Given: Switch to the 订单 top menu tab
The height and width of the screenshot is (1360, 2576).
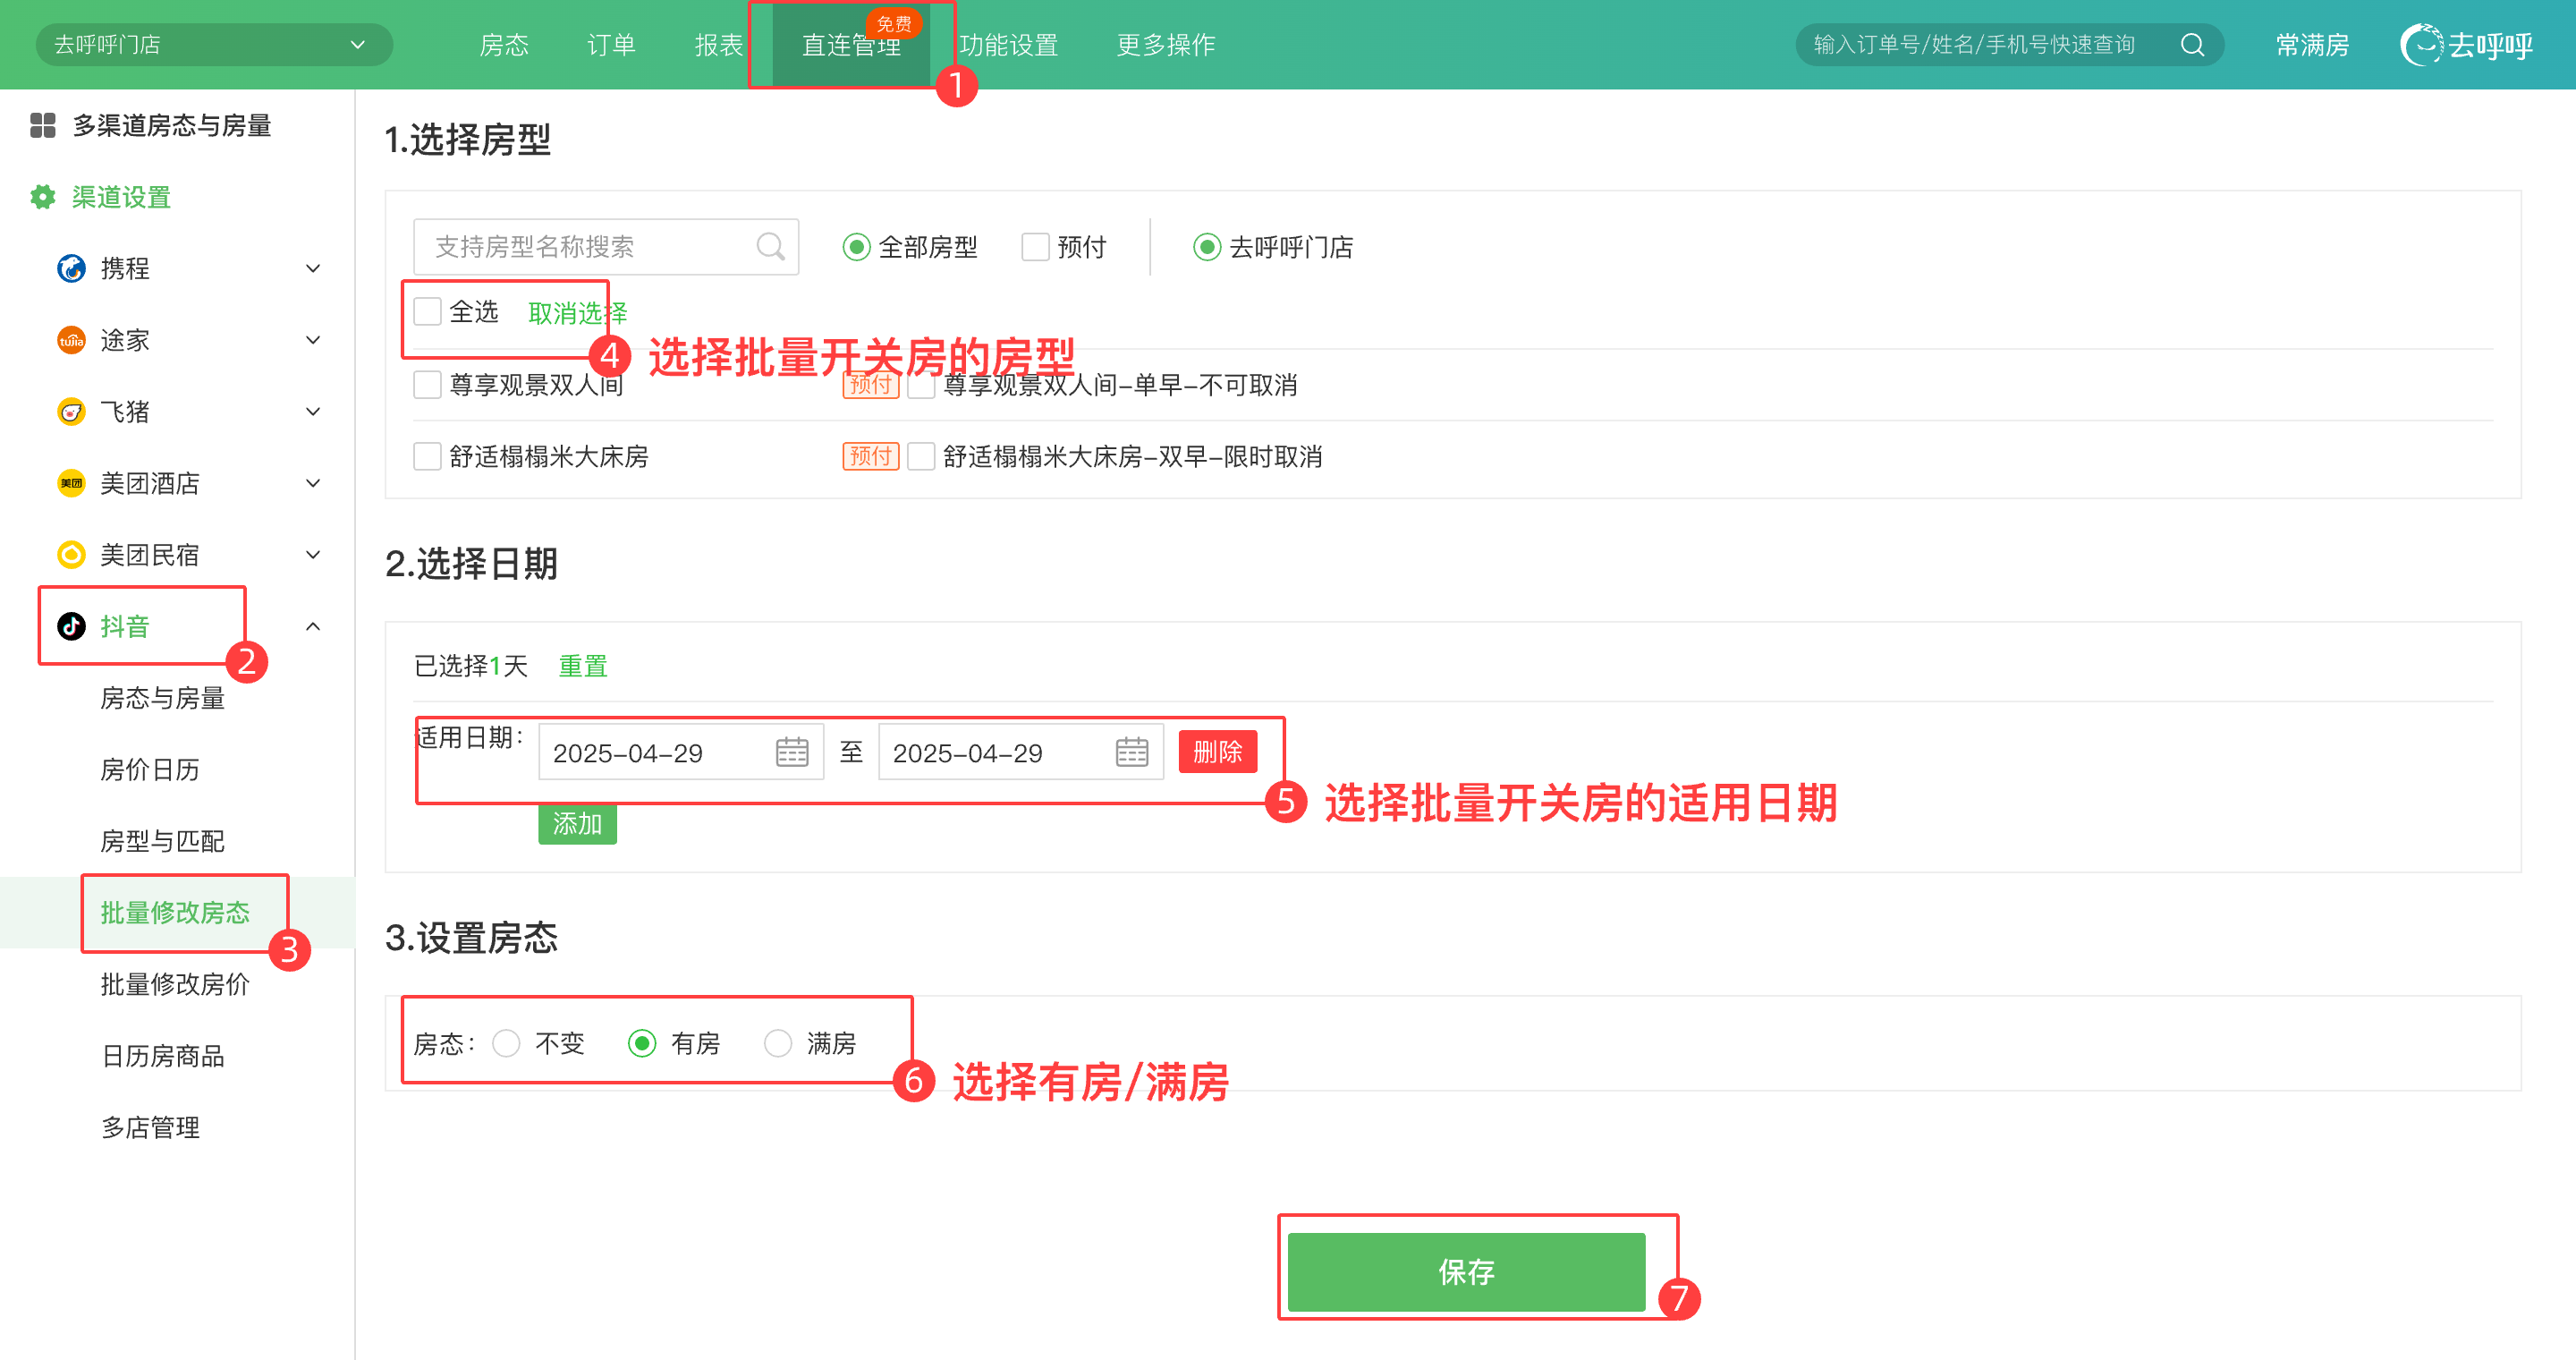Looking at the screenshot, I should click(x=611, y=45).
